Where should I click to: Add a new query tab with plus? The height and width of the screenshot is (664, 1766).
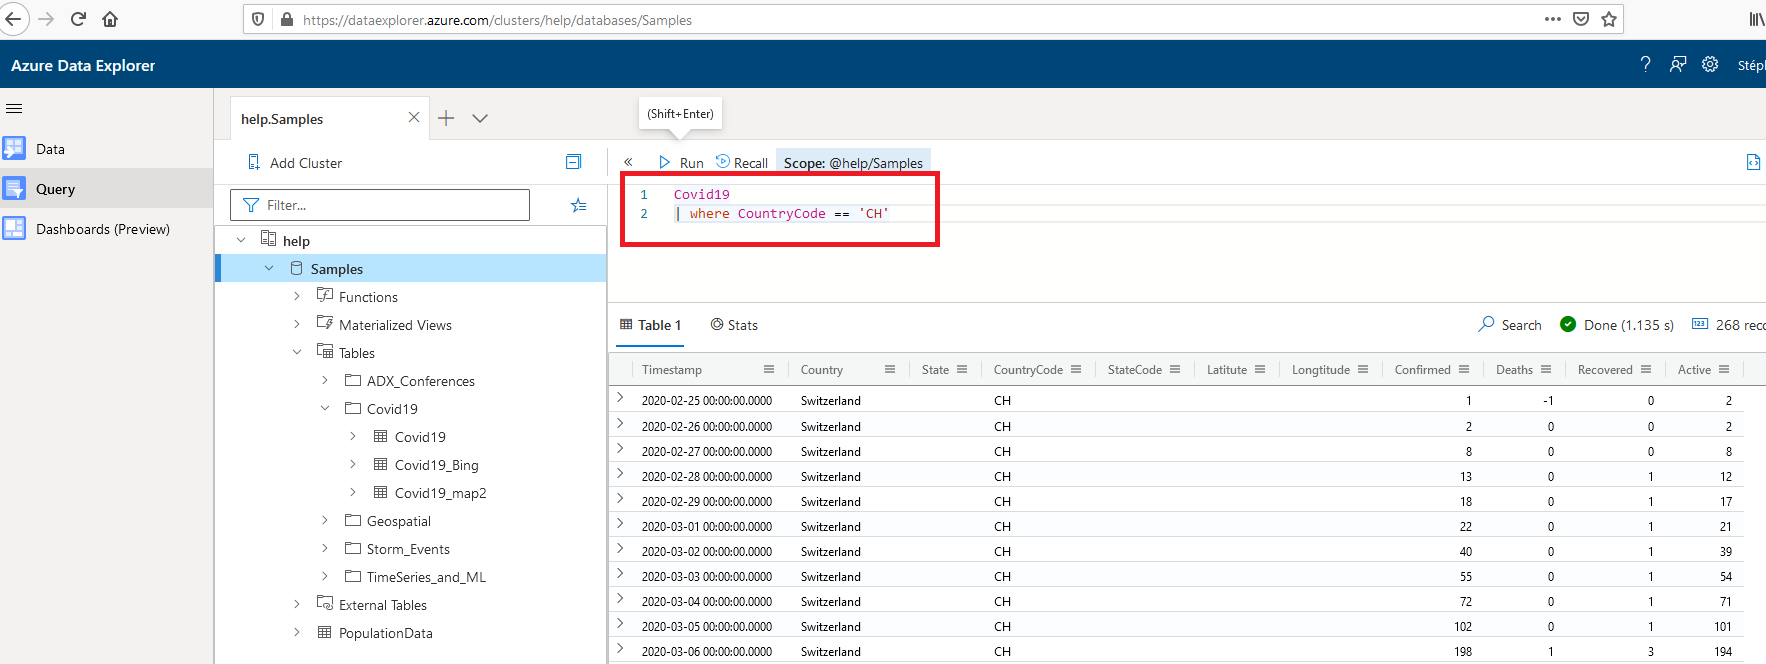446,118
